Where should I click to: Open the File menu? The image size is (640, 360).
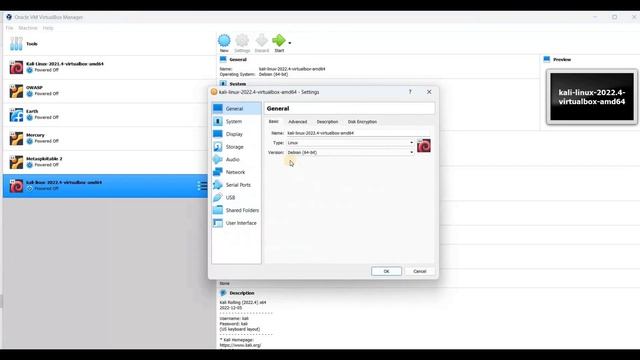point(9,28)
